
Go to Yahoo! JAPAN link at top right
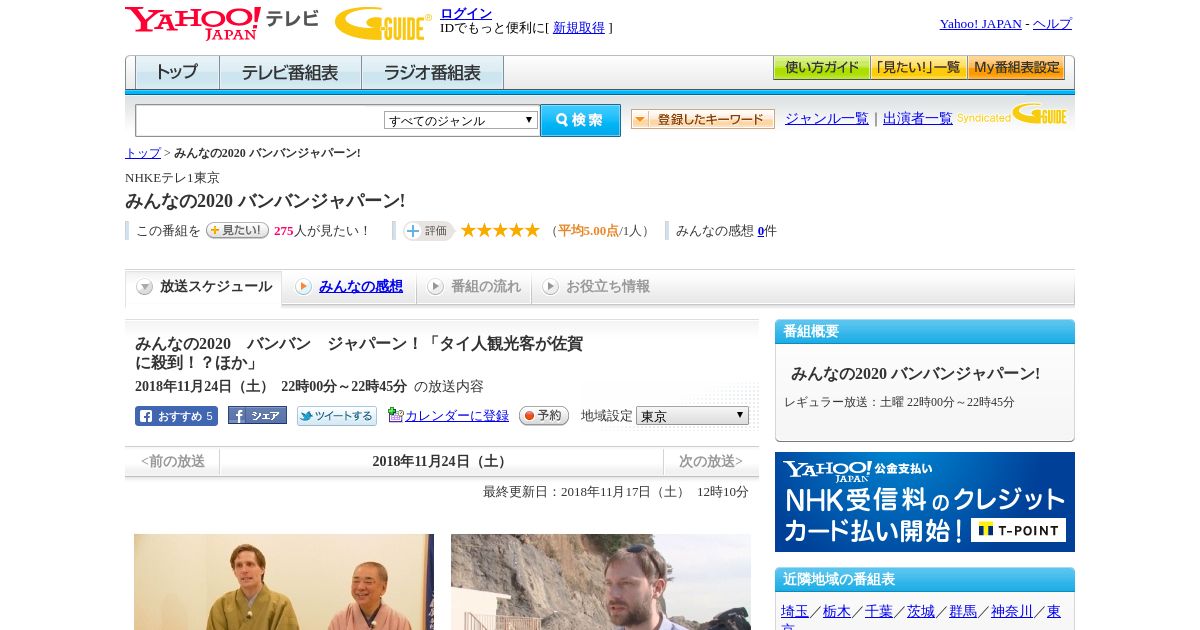981,24
